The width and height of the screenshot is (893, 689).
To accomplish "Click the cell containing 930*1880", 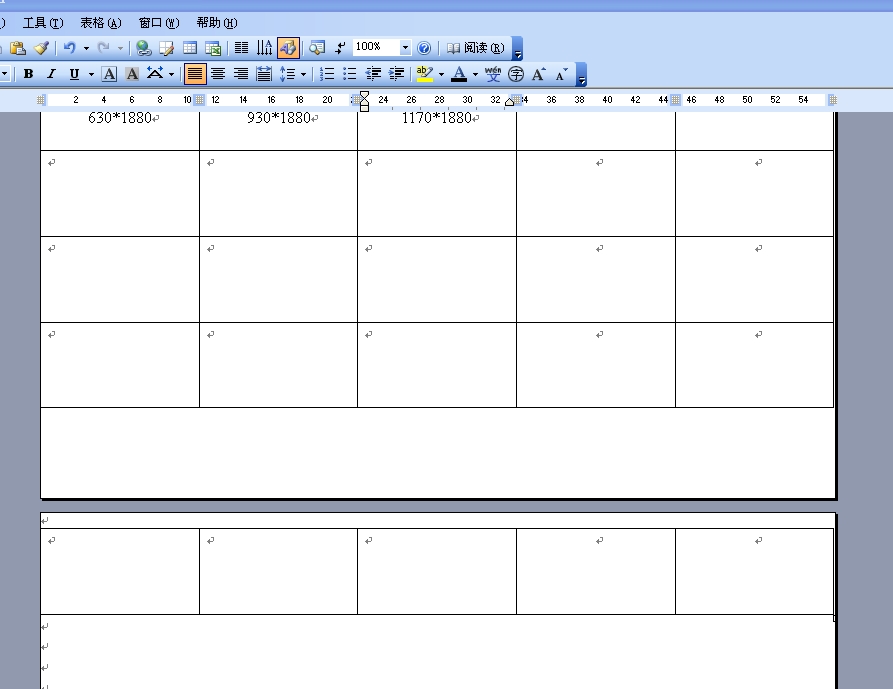I will click(278, 130).
